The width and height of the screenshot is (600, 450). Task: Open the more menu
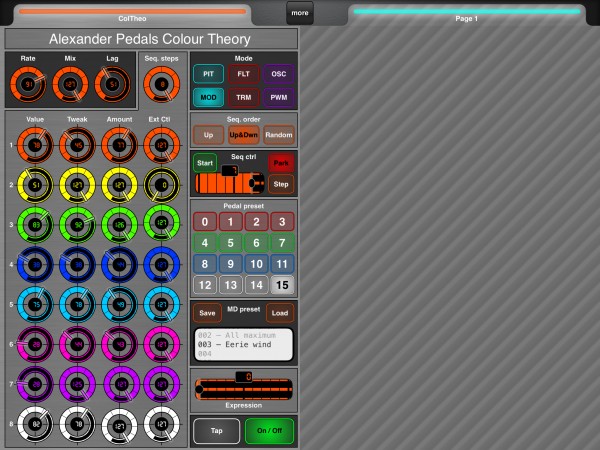pos(300,13)
